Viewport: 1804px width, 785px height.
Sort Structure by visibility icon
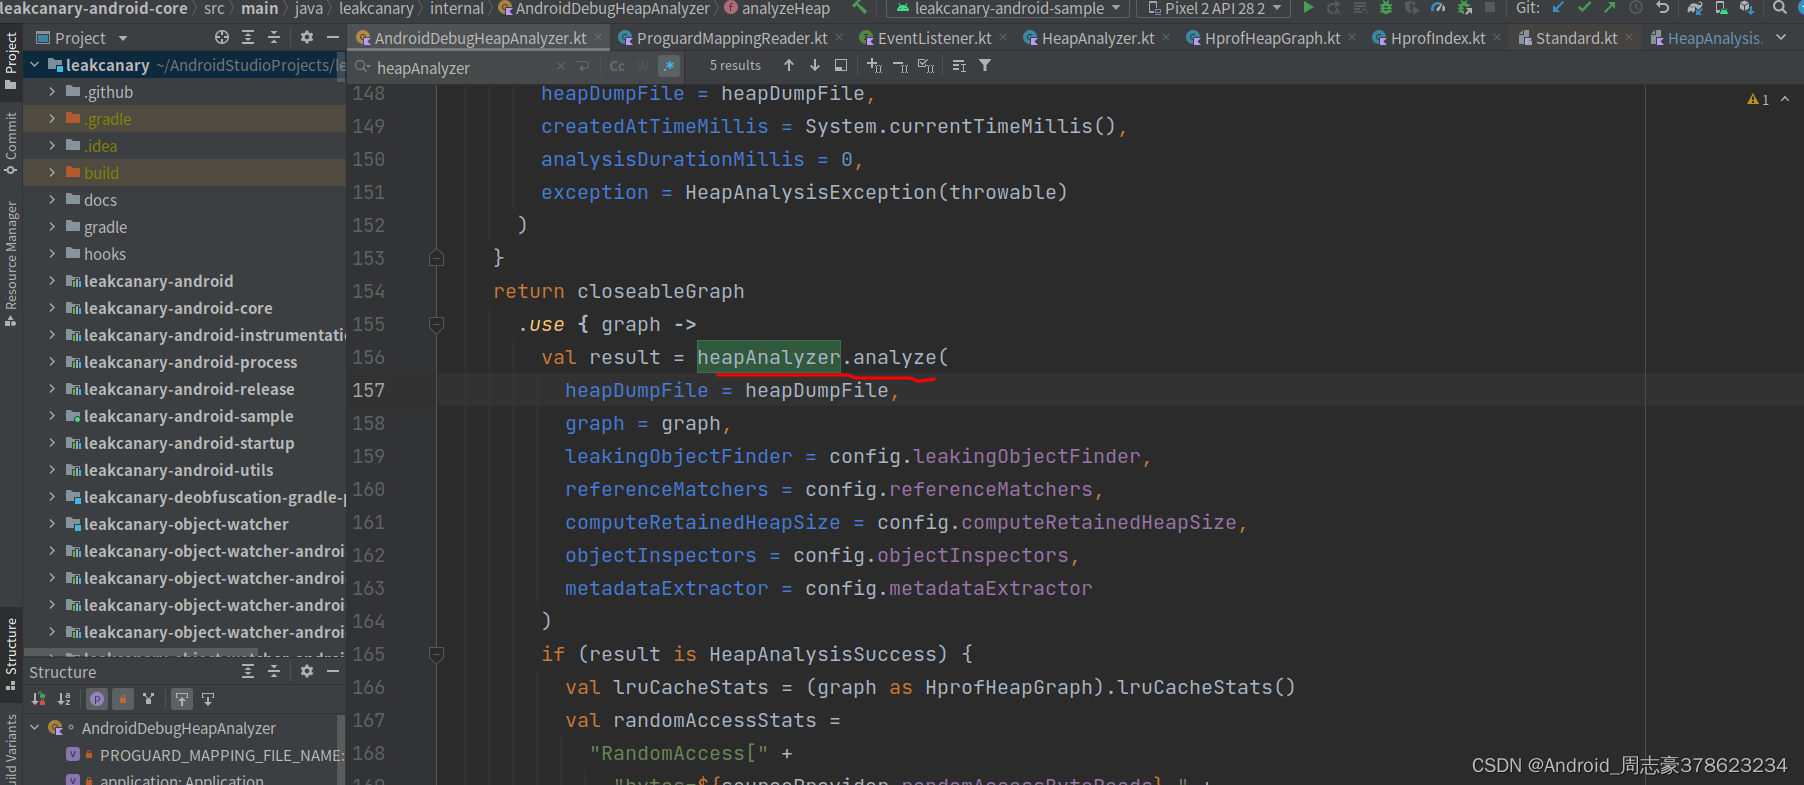[39, 699]
